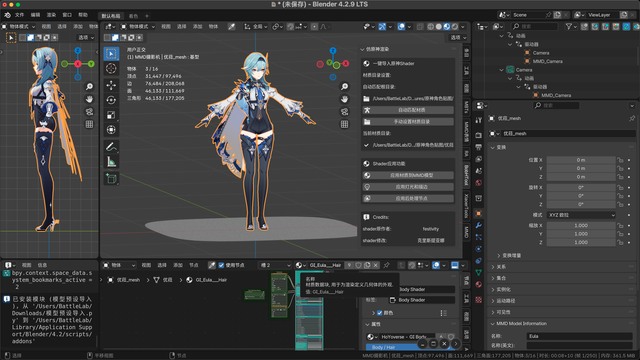Image resolution: width=640 pixels, height=360 pixels.
Task: Open the 渲染 menu
Action: [x=51, y=15]
